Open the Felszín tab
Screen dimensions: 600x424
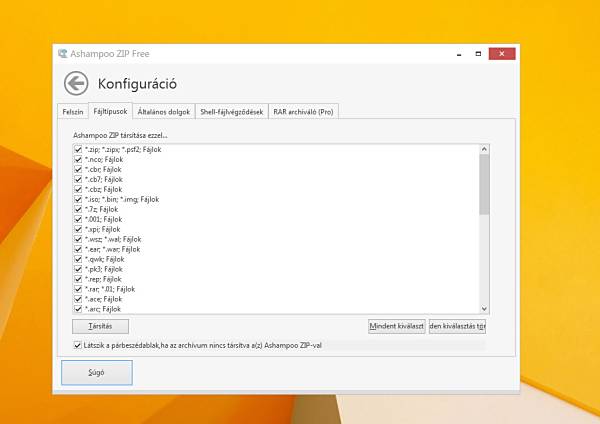pos(73,112)
